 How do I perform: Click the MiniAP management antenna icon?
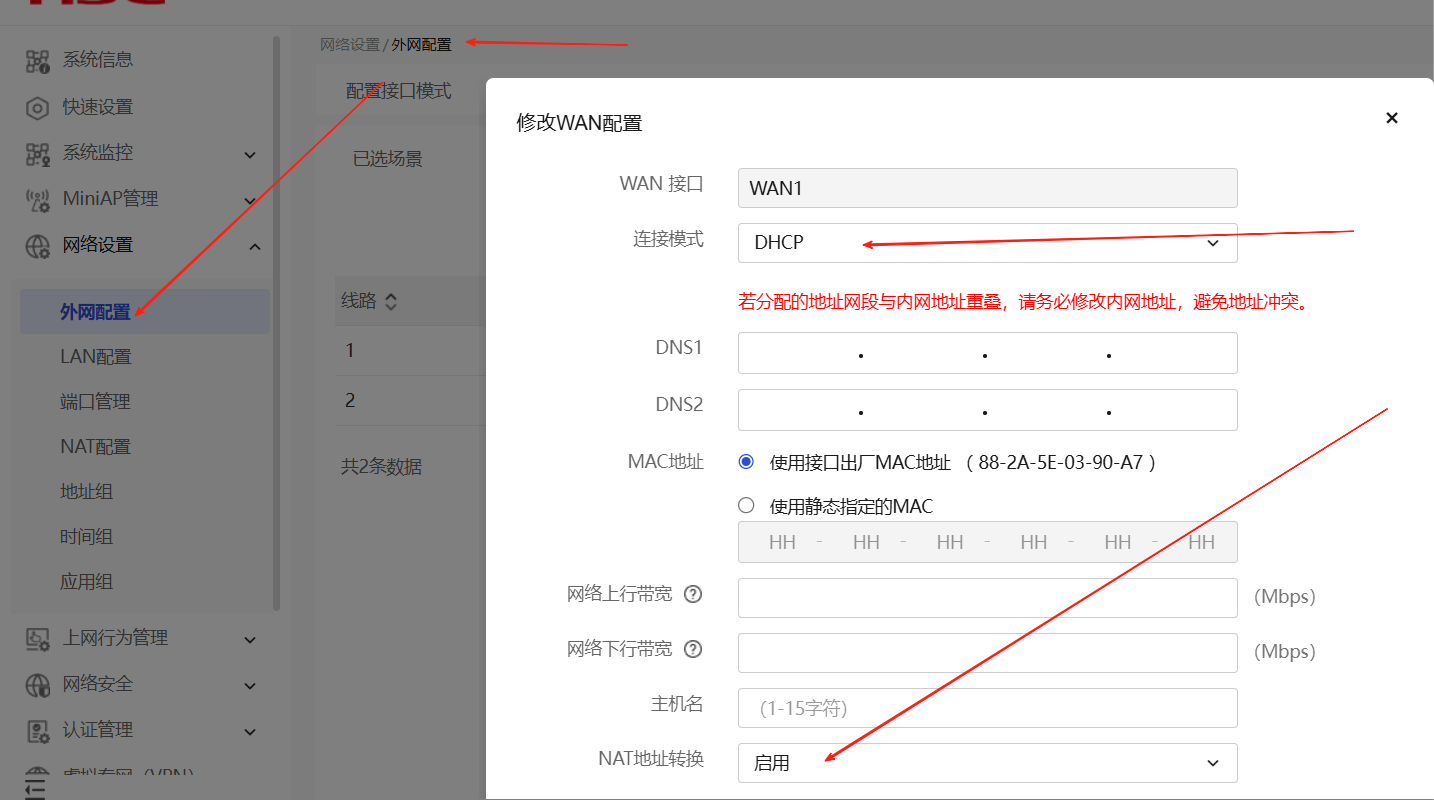click(x=37, y=199)
